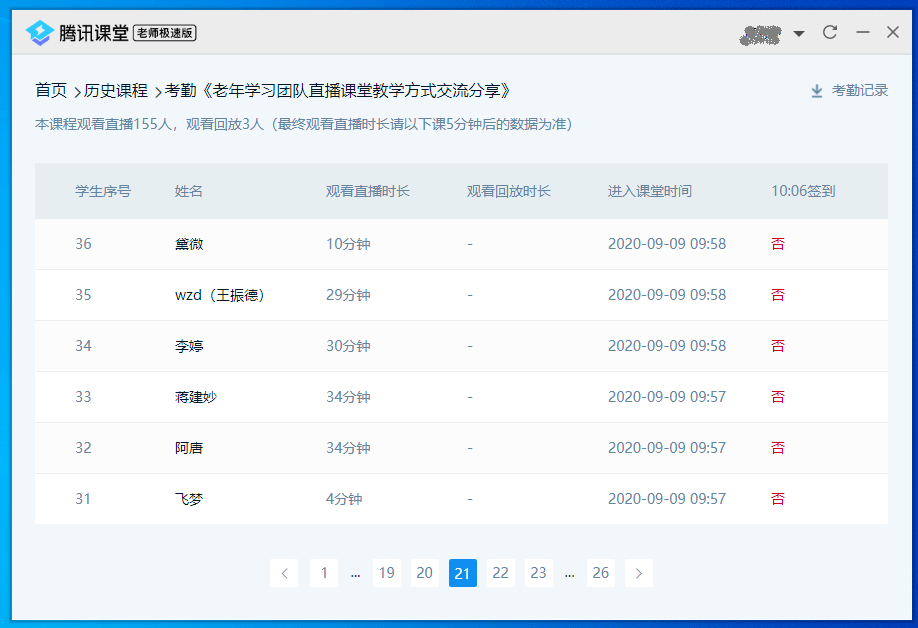Select page 22 in pagination

[500, 572]
